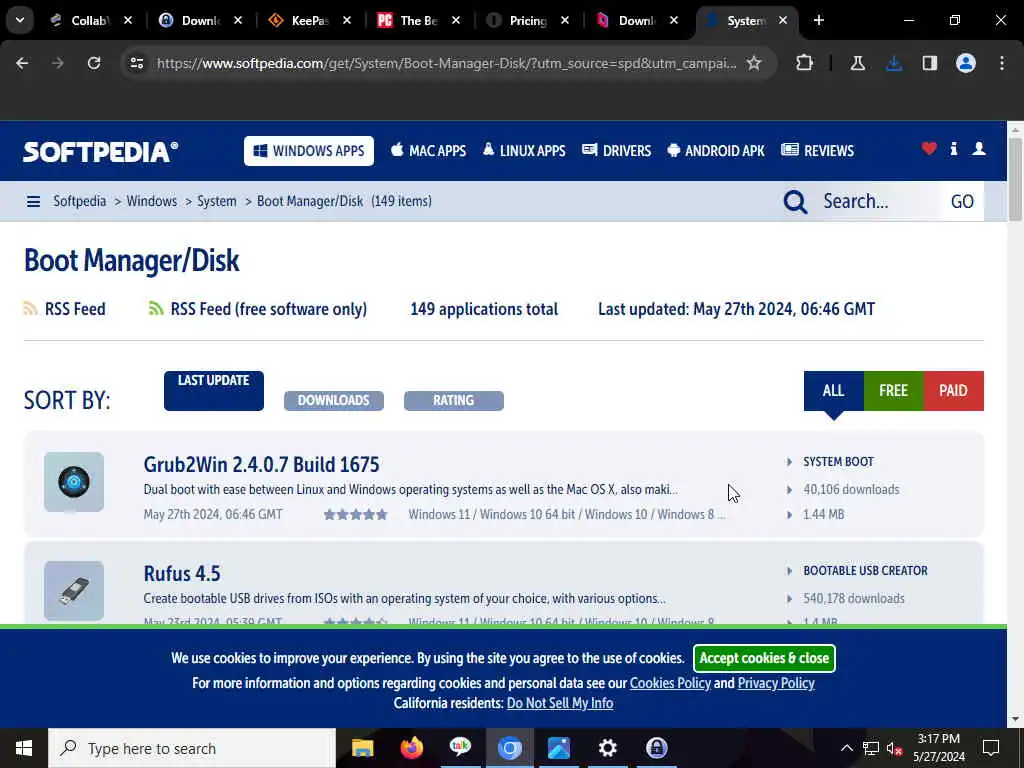Open Windows Start menu
The width and height of the screenshot is (1024, 768).
pyautogui.click(x=24, y=748)
